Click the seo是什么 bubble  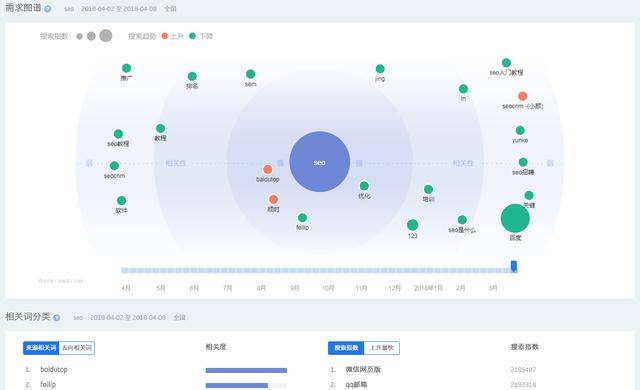[462, 220]
